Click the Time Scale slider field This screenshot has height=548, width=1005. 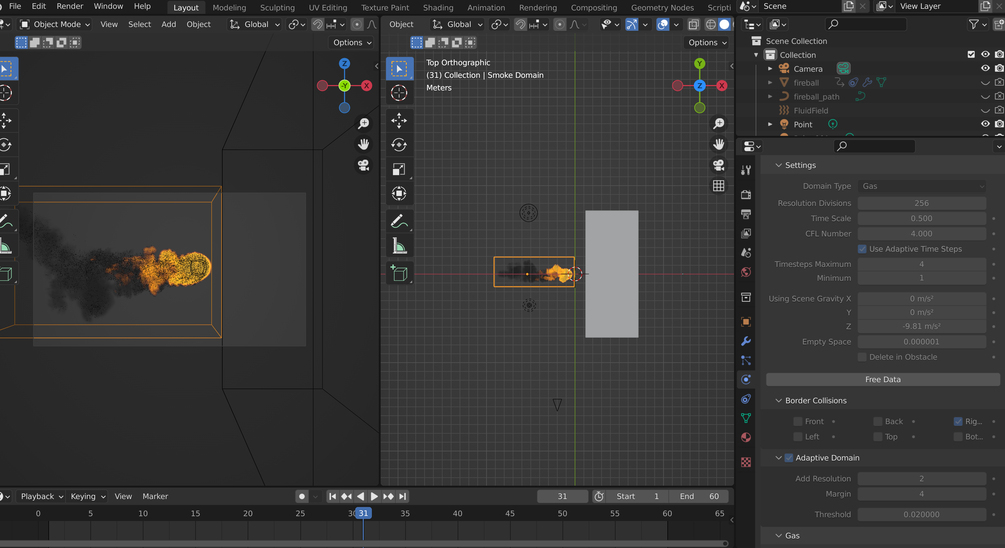click(x=921, y=218)
